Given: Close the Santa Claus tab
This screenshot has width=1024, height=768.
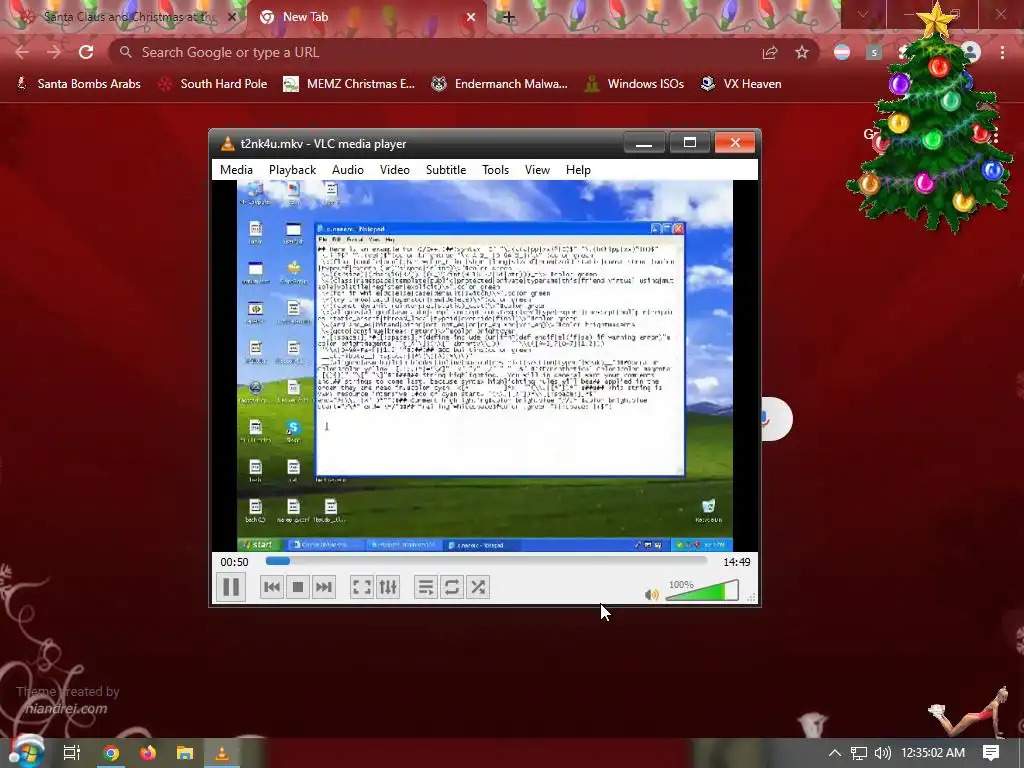Looking at the screenshot, I should pos(231,18).
